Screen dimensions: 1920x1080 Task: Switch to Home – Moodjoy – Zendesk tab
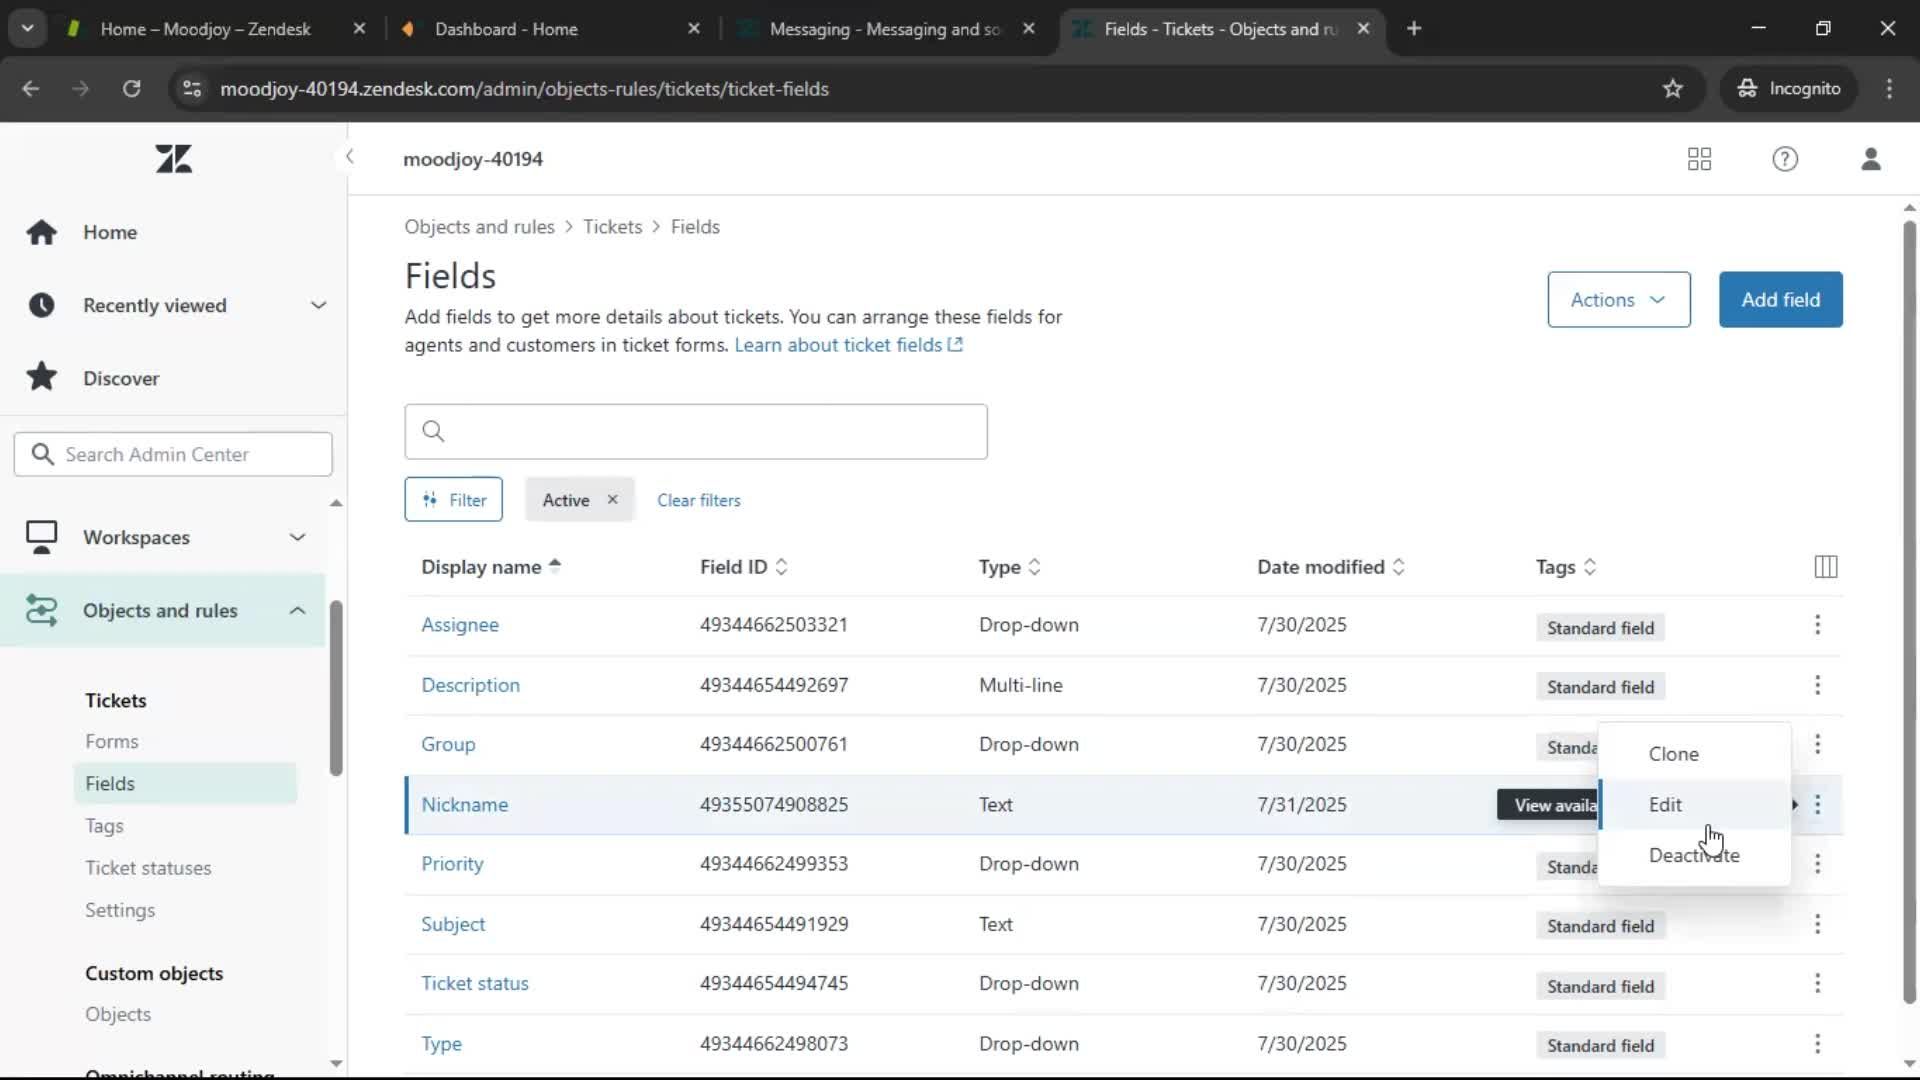tap(215, 29)
